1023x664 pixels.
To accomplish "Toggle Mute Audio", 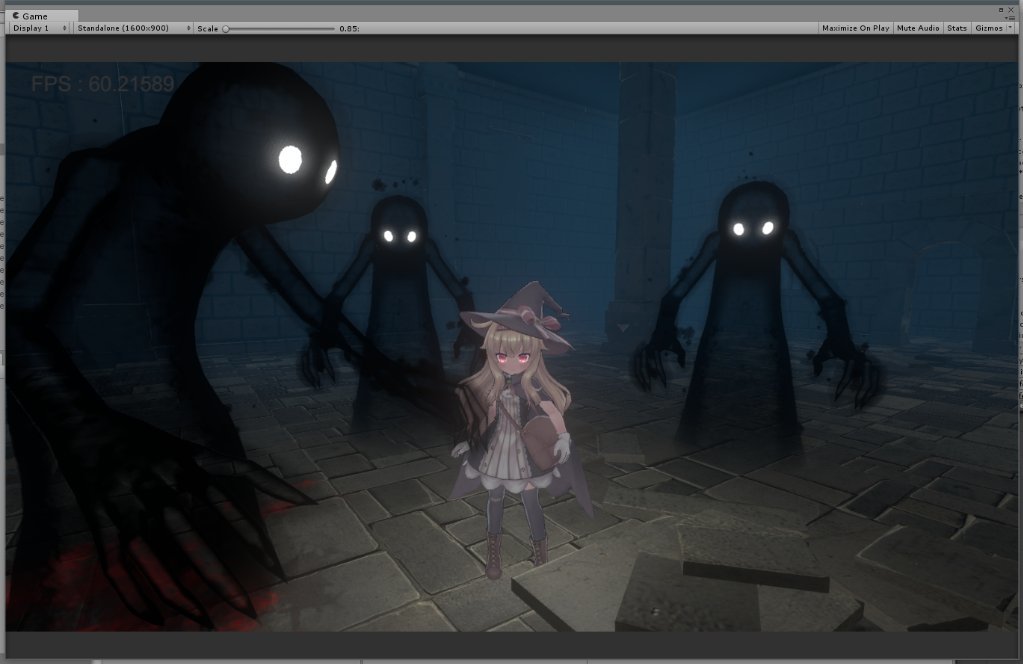I will (x=918, y=28).
